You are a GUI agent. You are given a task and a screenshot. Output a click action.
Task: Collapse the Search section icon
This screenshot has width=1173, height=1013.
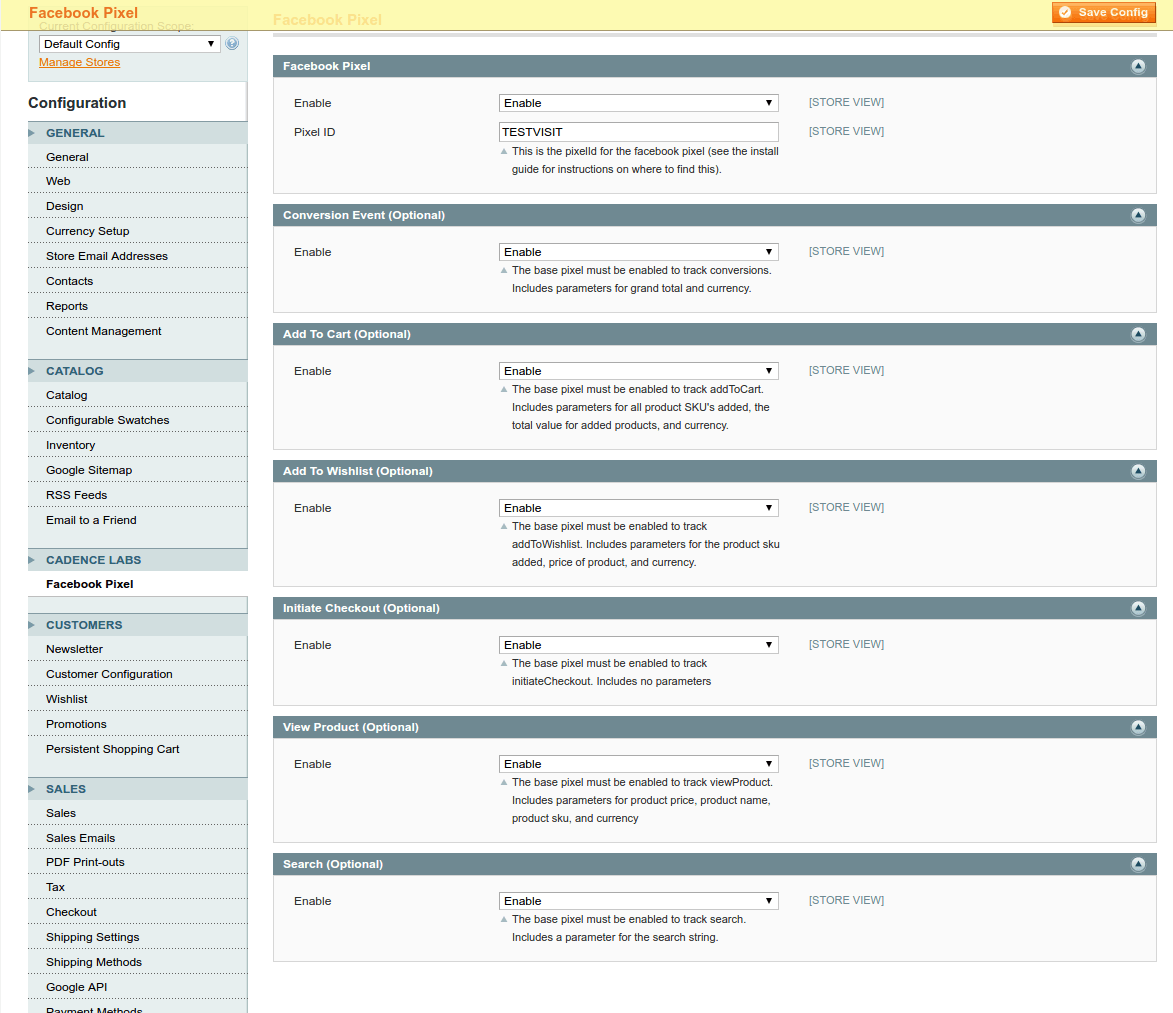click(x=1138, y=864)
